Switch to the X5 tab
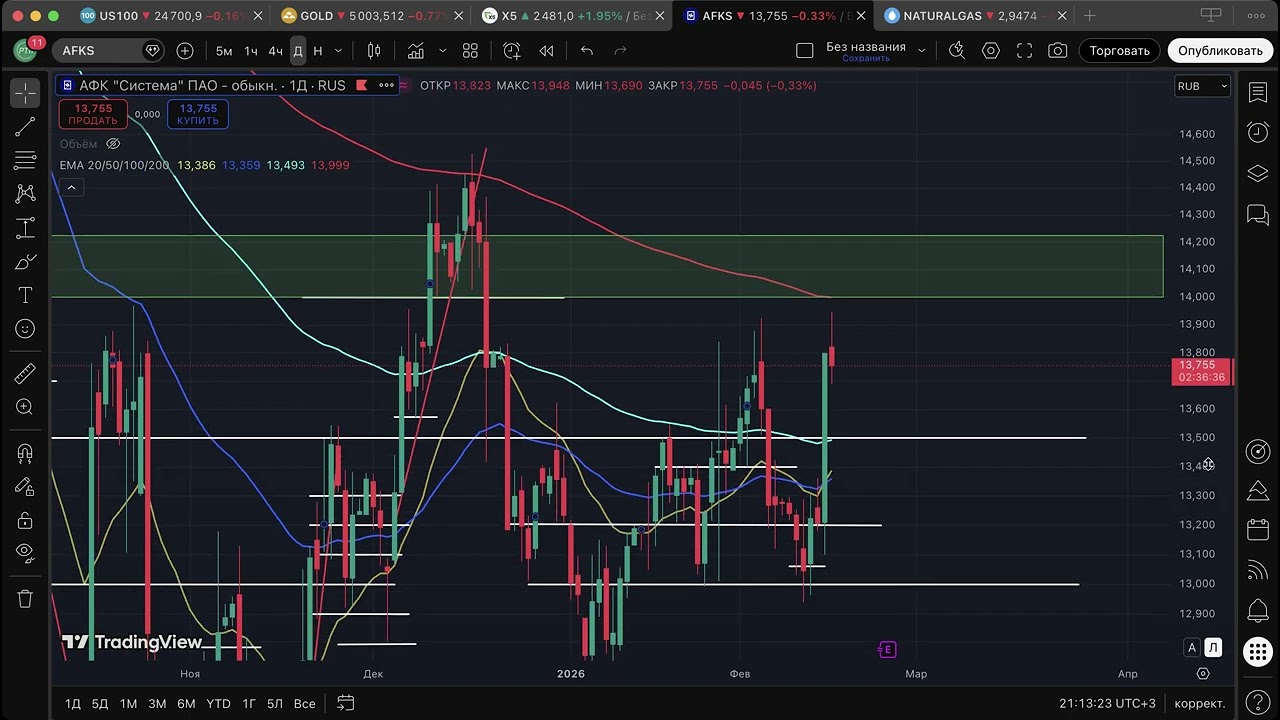The width and height of the screenshot is (1280, 720). (570, 16)
